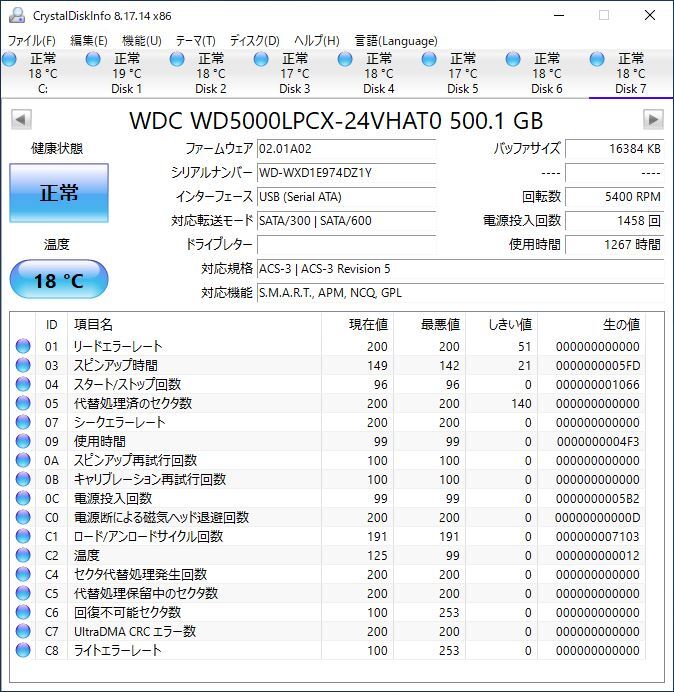Click the 正常 health status button
Viewport: 674px width, 692px height.
(x=59, y=193)
